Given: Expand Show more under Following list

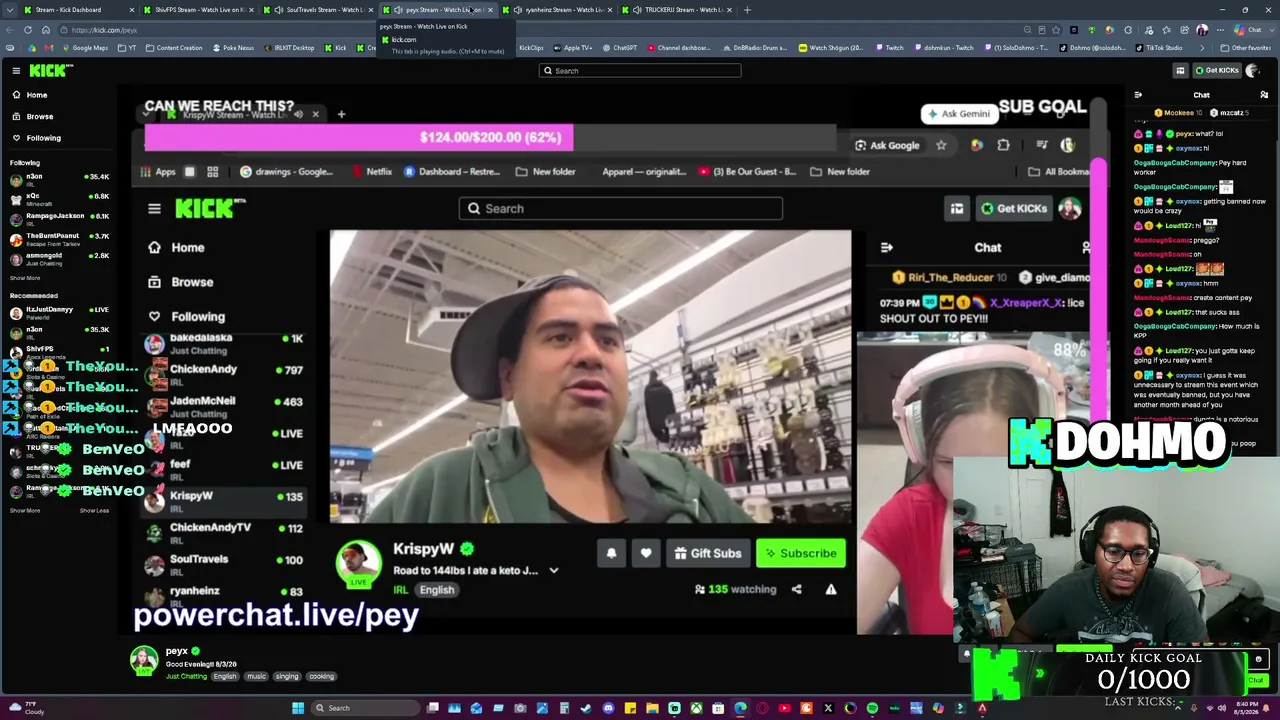Looking at the screenshot, I should (25, 278).
